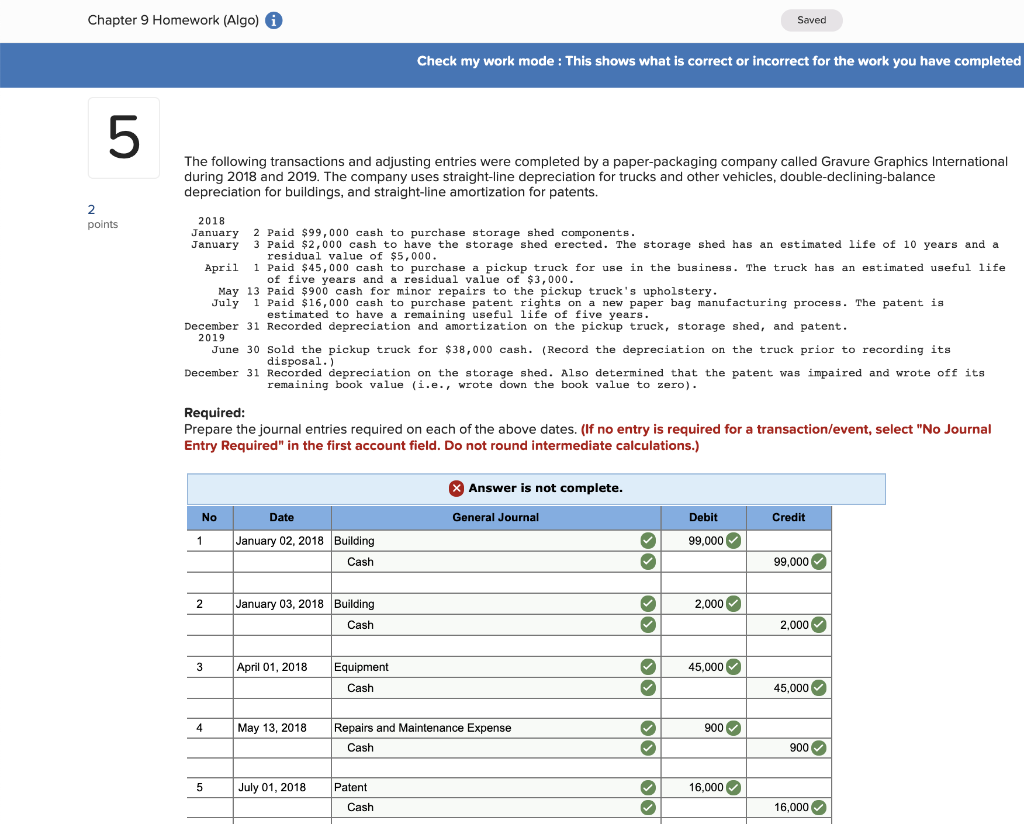1024x824 pixels.
Task: Click the 'Date' column header
Action: [282, 517]
